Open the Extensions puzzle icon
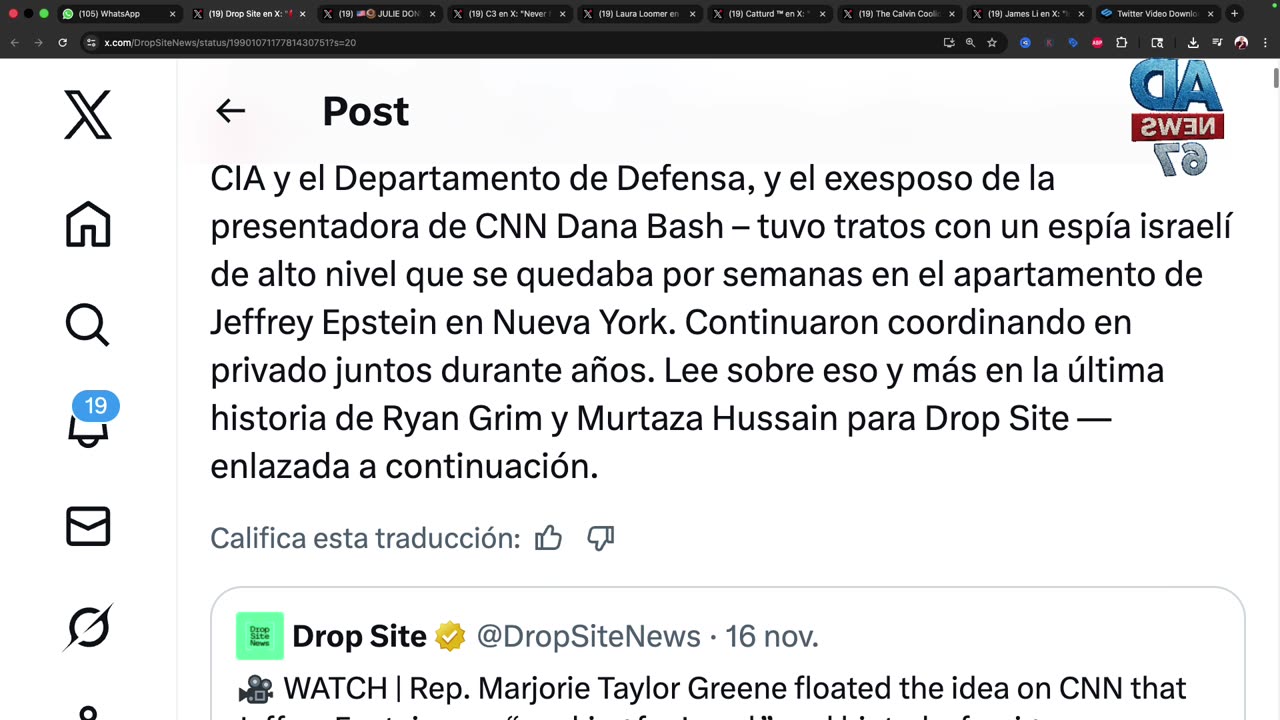 (x=1121, y=43)
